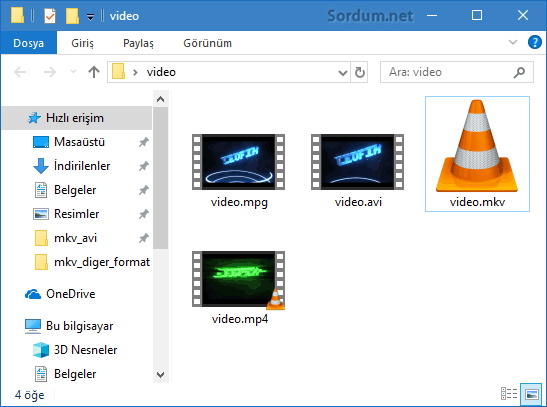The height and width of the screenshot is (407, 547).
Task: Open Customize Quick Access Toolbar dropdown
Action: point(90,16)
